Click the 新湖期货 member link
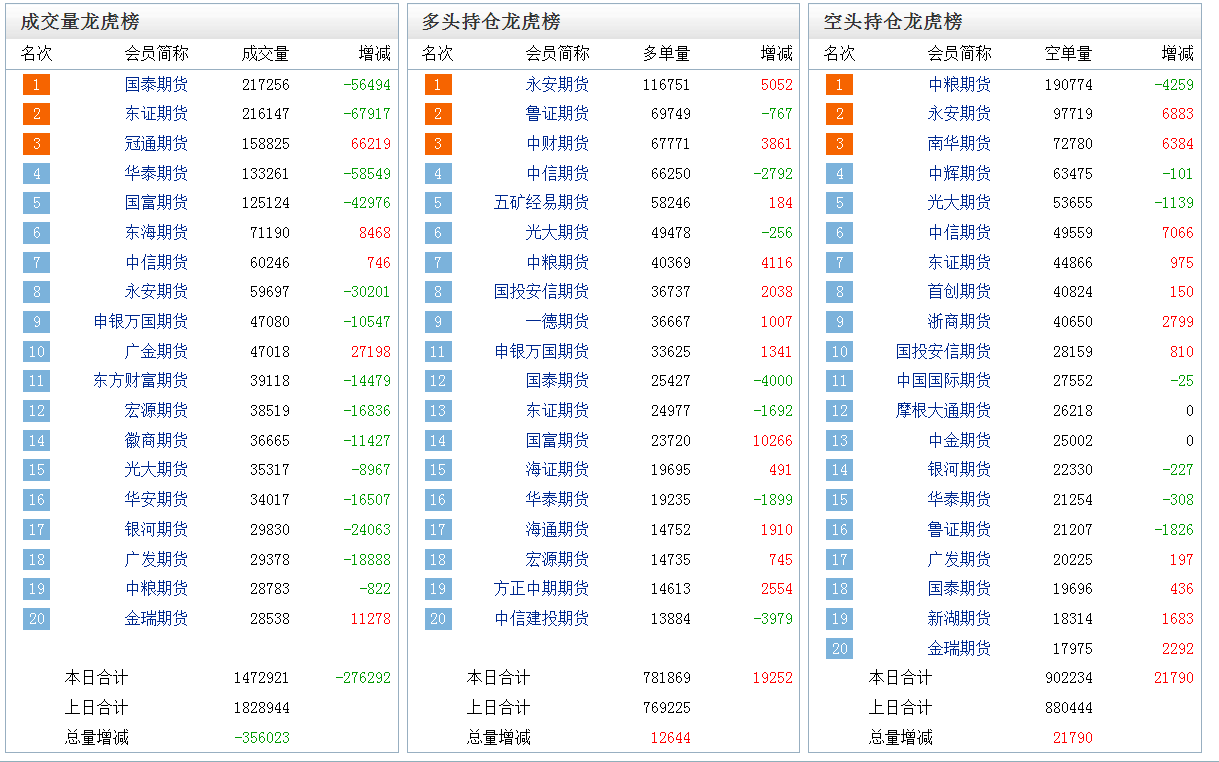1219x762 pixels. [959, 619]
